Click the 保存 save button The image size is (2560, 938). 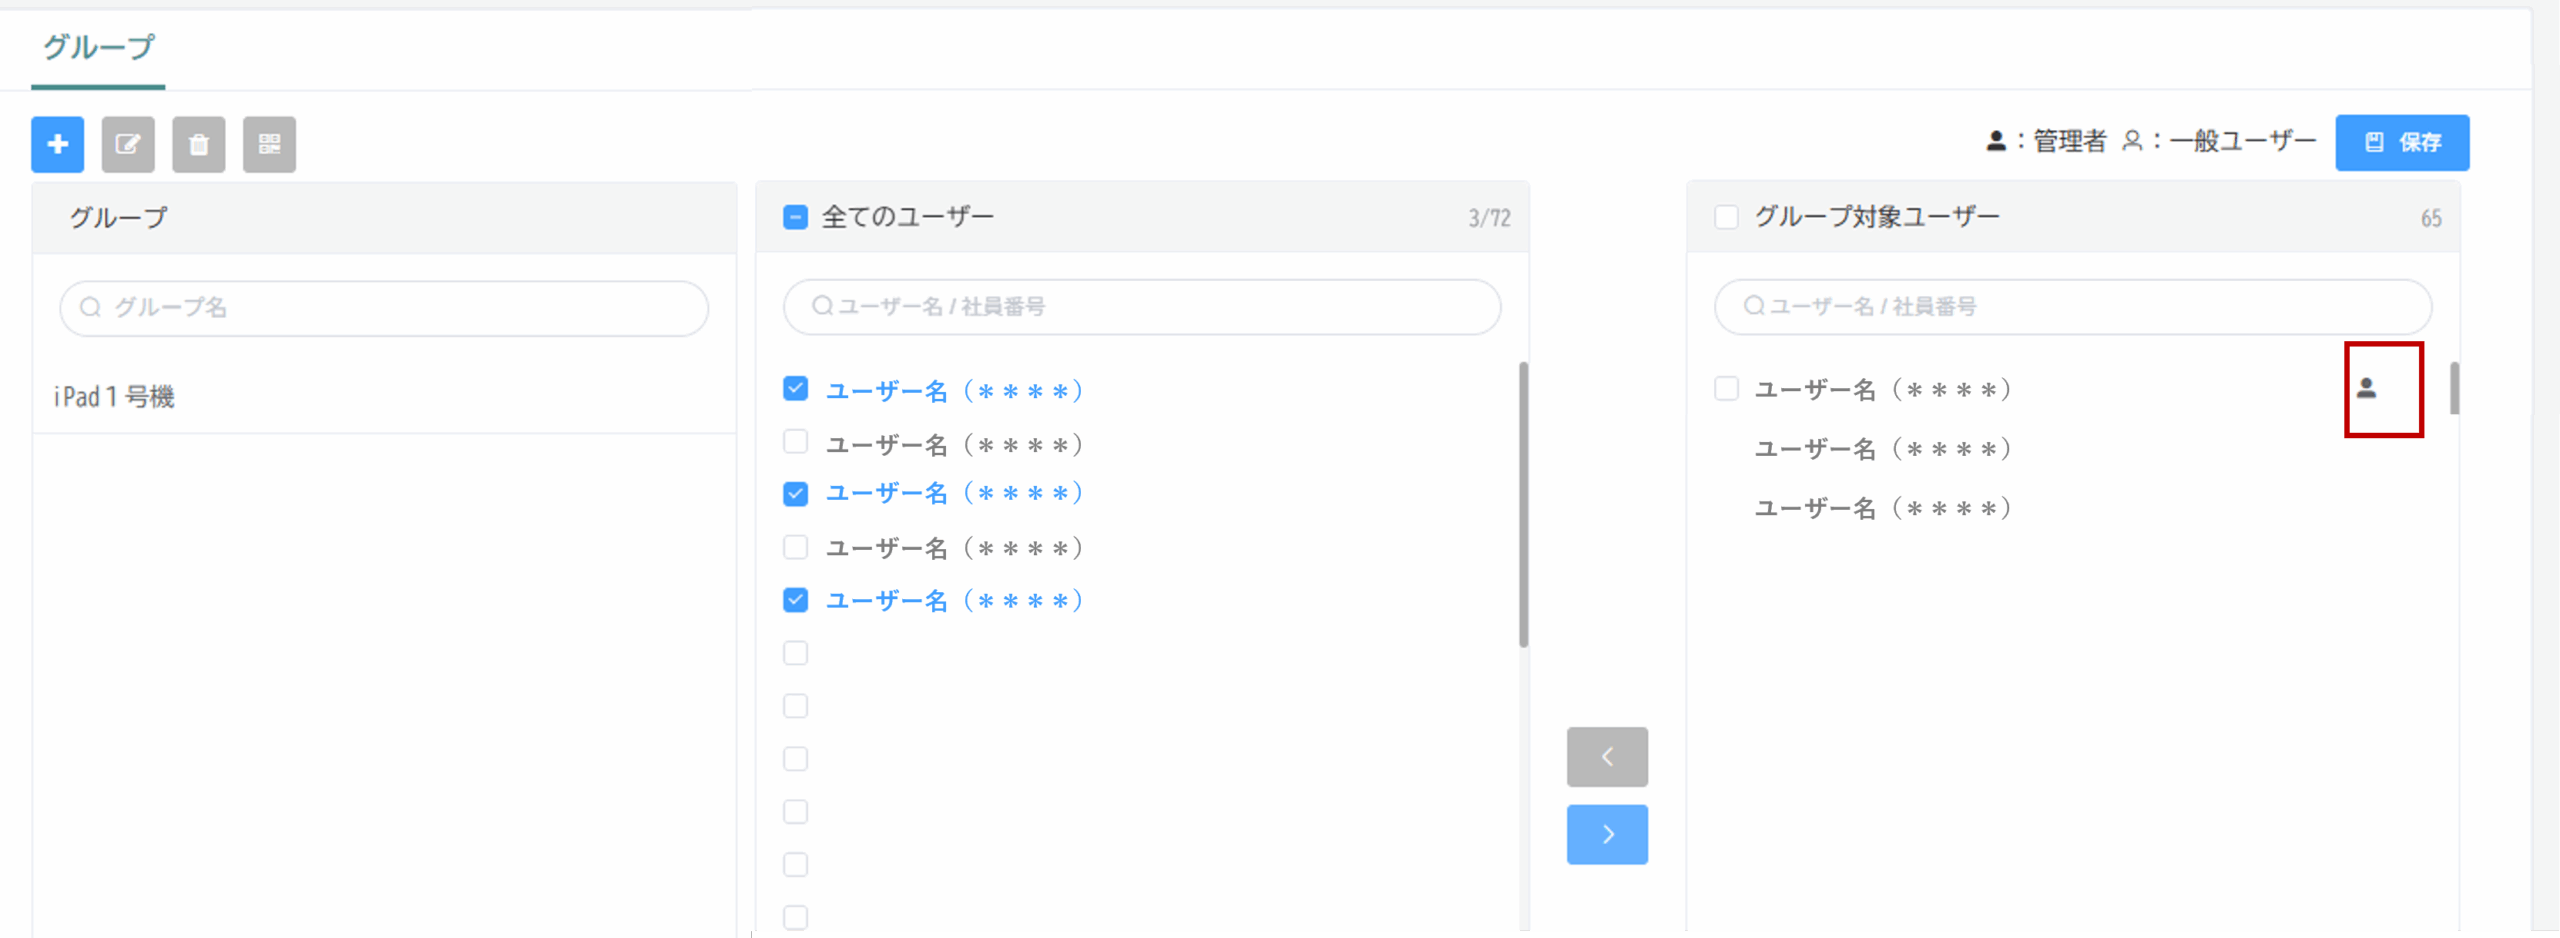click(x=2401, y=142)
